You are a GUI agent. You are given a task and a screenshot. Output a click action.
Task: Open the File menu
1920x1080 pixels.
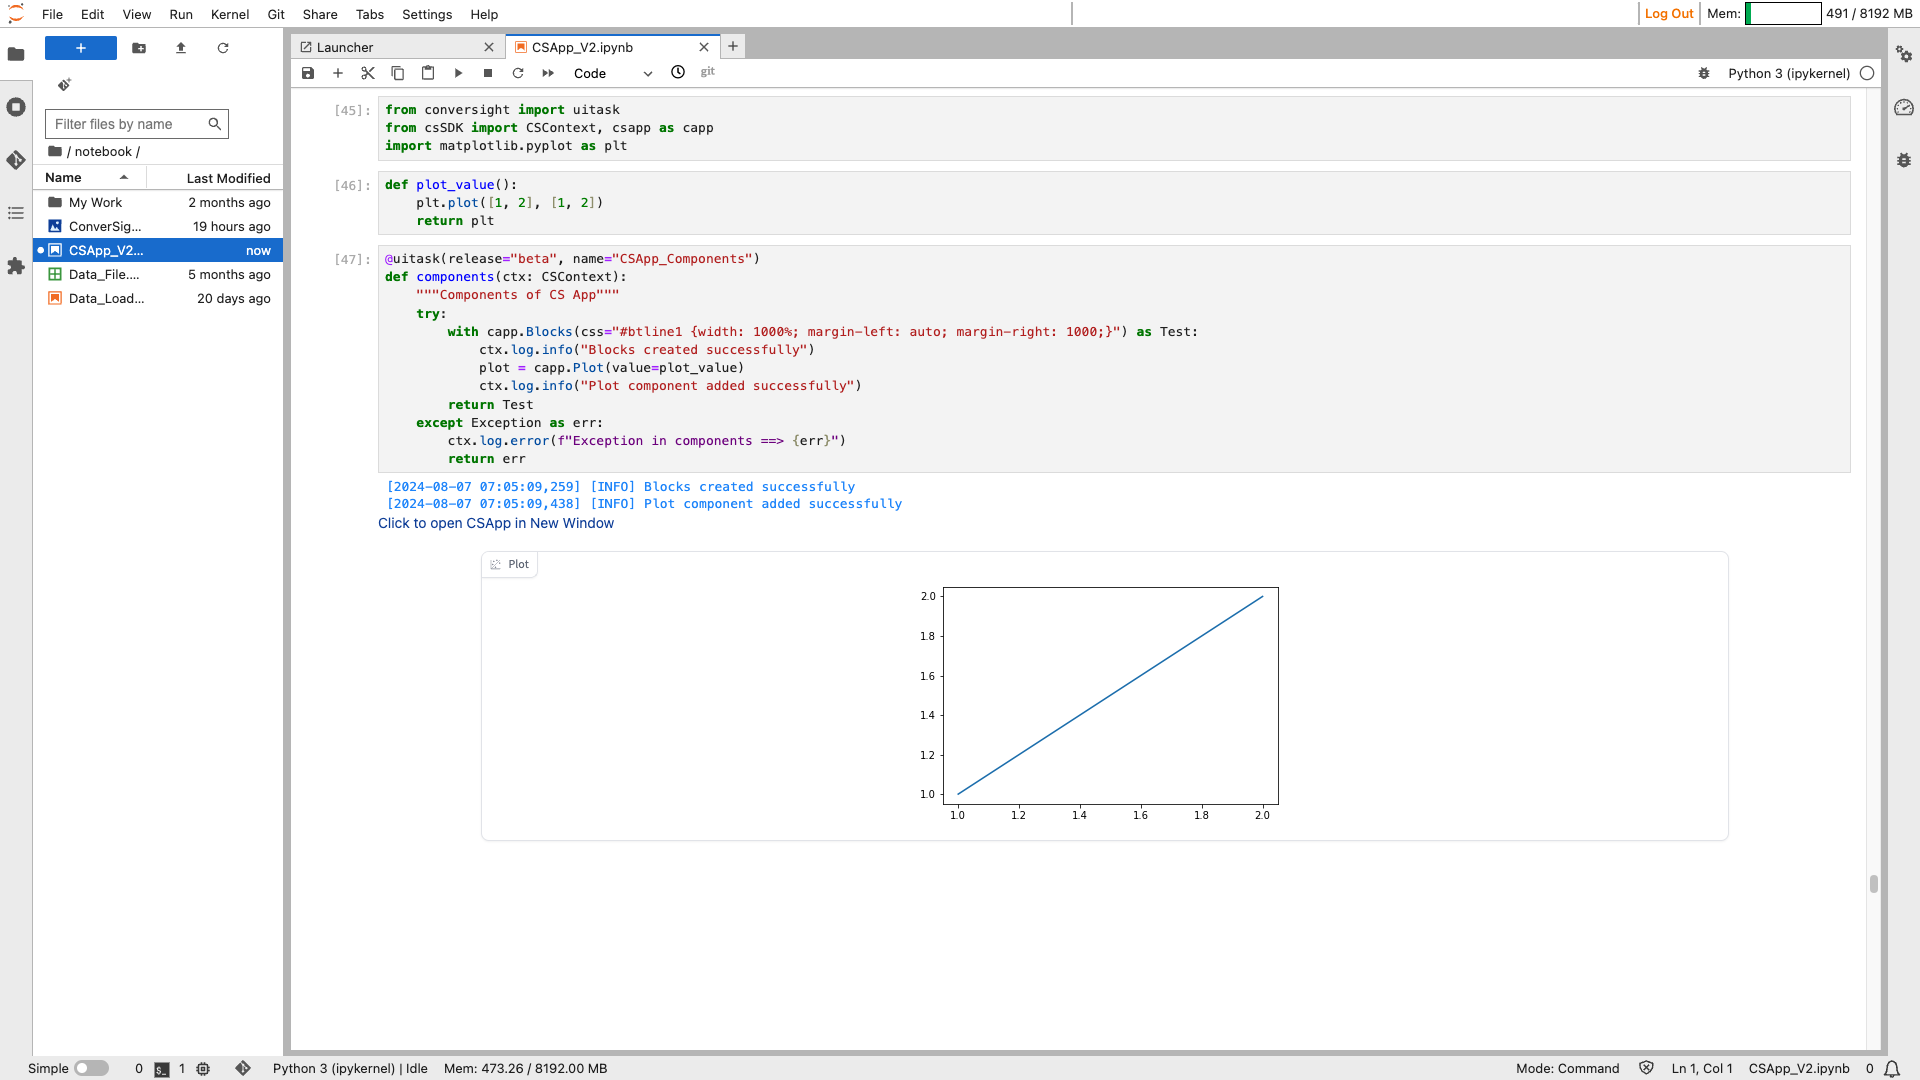[x=53, y=14]
